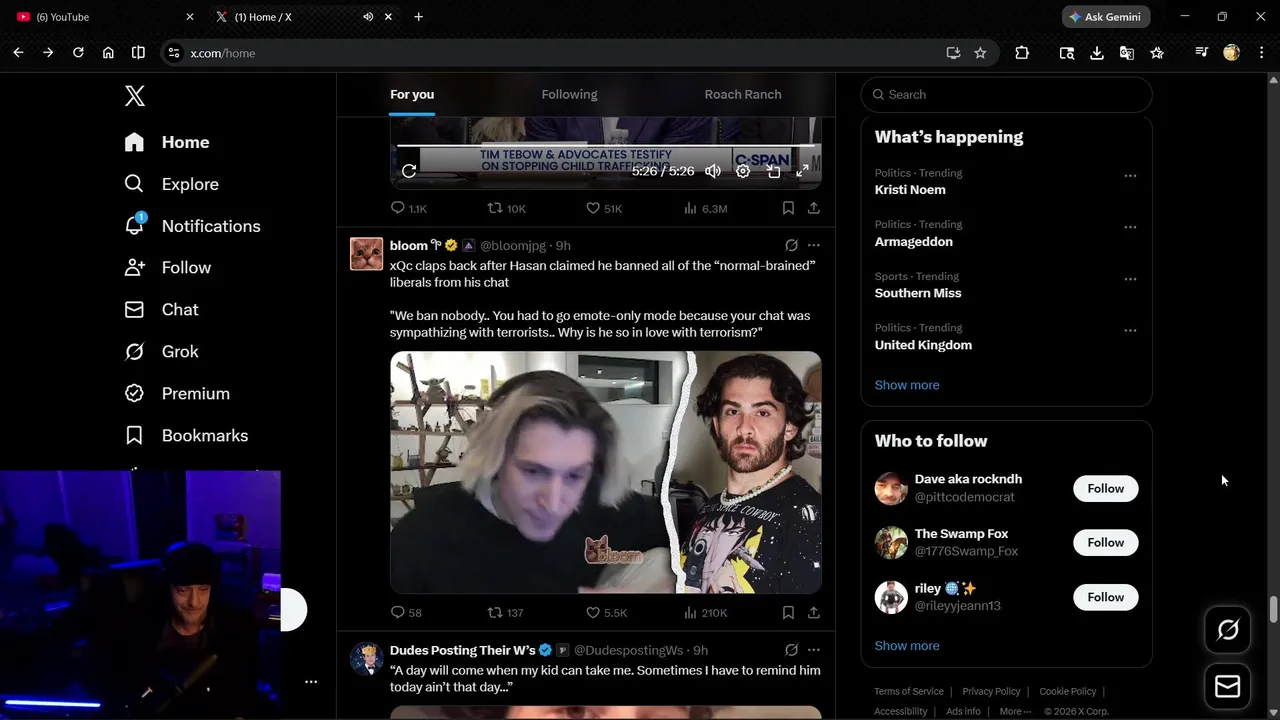Share the C-SPAN video post
The width and height of the screenshot is (1280, 720).
tap(814, 208)
